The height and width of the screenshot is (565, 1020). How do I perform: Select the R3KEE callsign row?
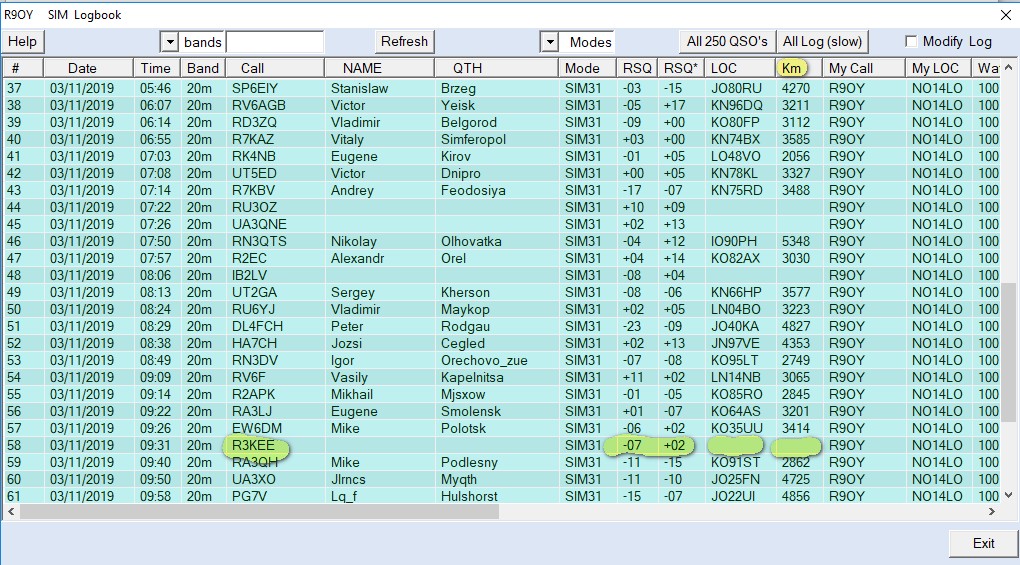click(253, 446)
